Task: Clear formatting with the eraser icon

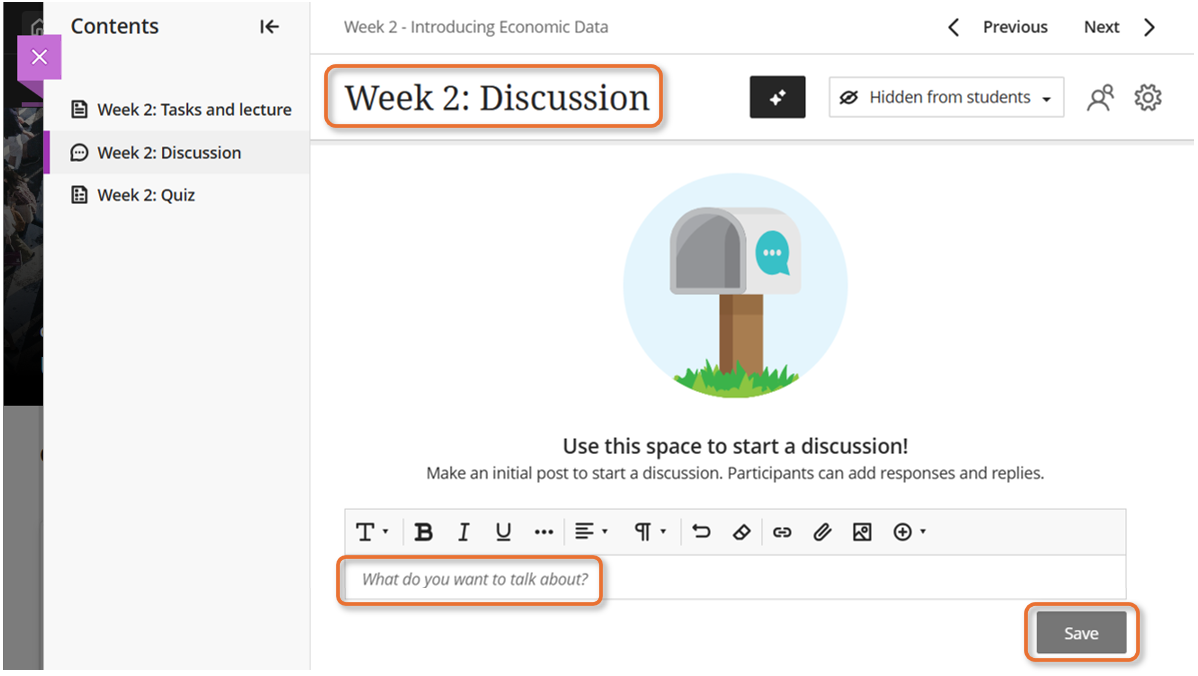Action: pyautogui.click(x=741, y=532)
